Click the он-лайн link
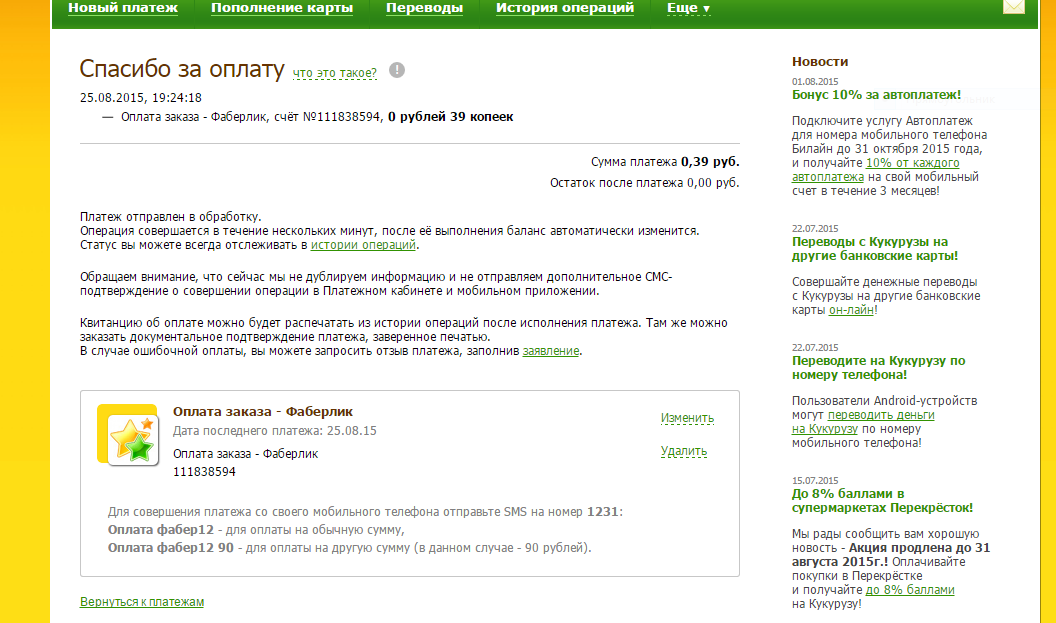This screenshot has width=1056, height=623. (x=851, y=310)
